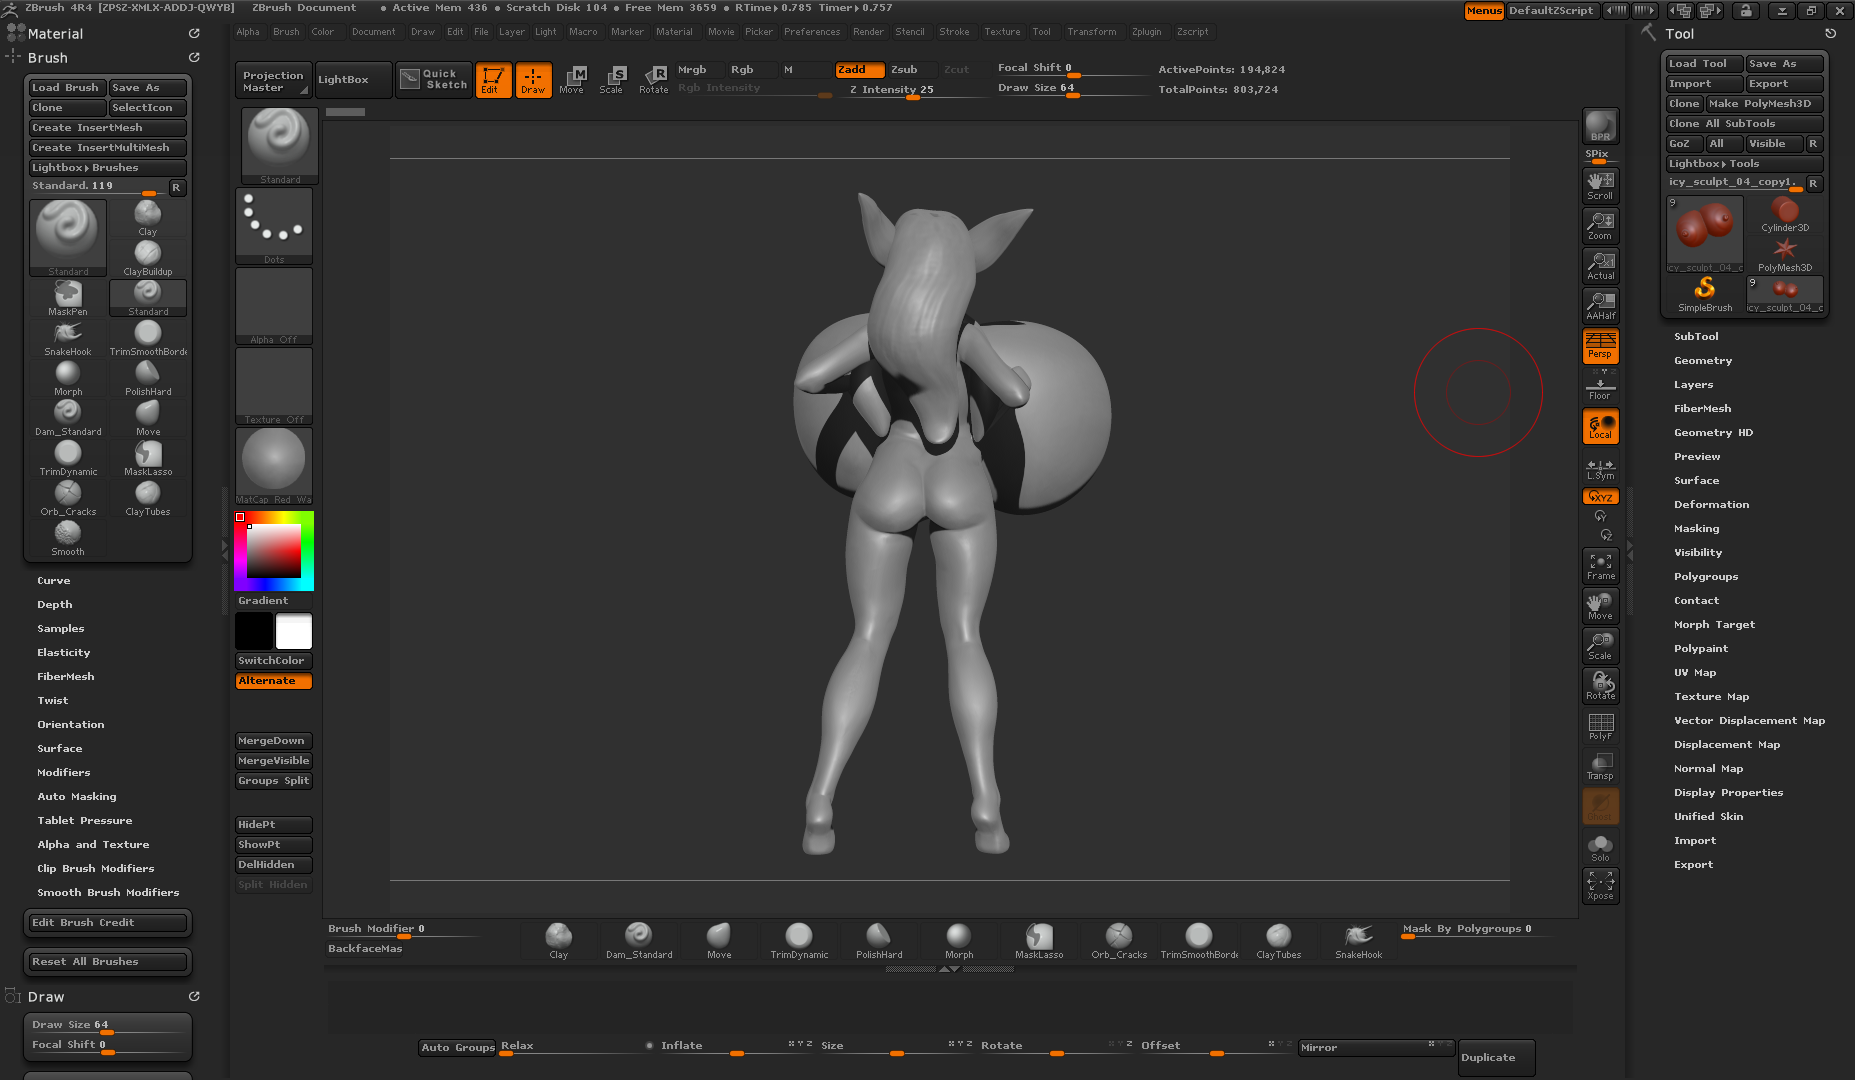Click the BPR render icon
Image resolution: width=1855 pixels, height=1080 pixels.
pos(1600,126)
